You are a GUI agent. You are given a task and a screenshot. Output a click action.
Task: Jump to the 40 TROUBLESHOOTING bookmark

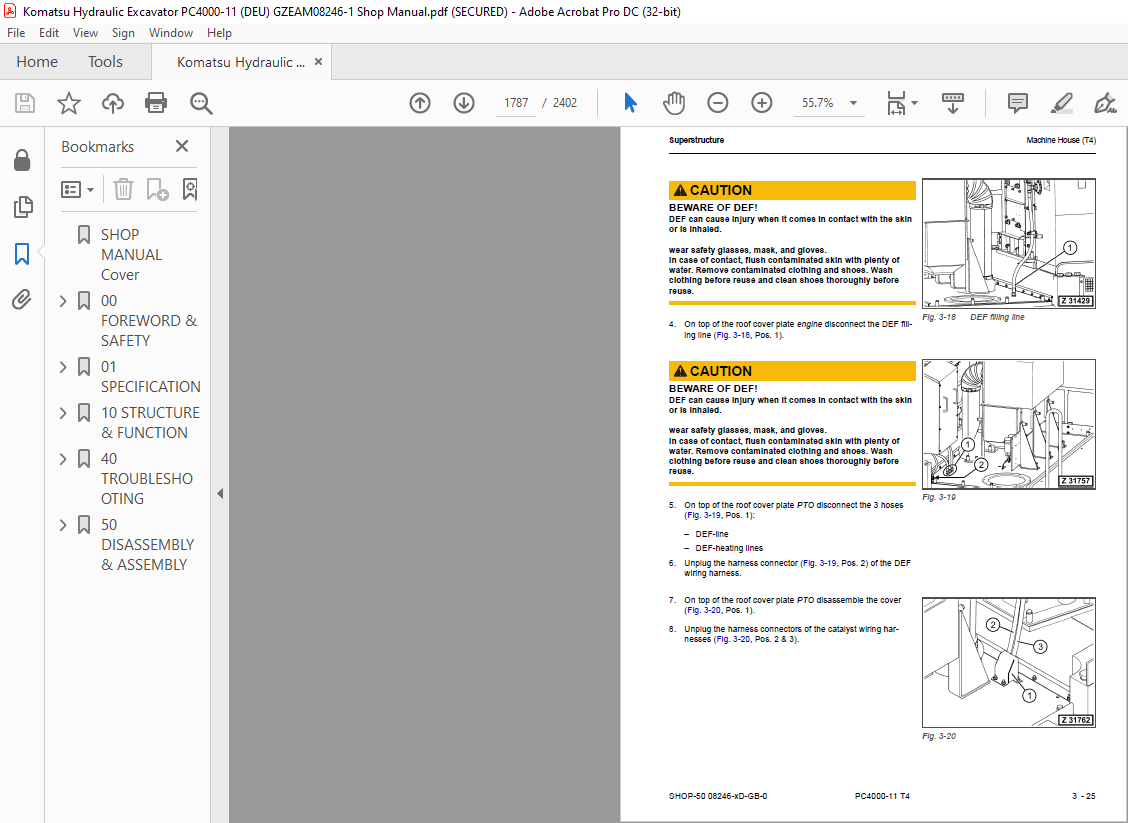(x=147, y=479)
